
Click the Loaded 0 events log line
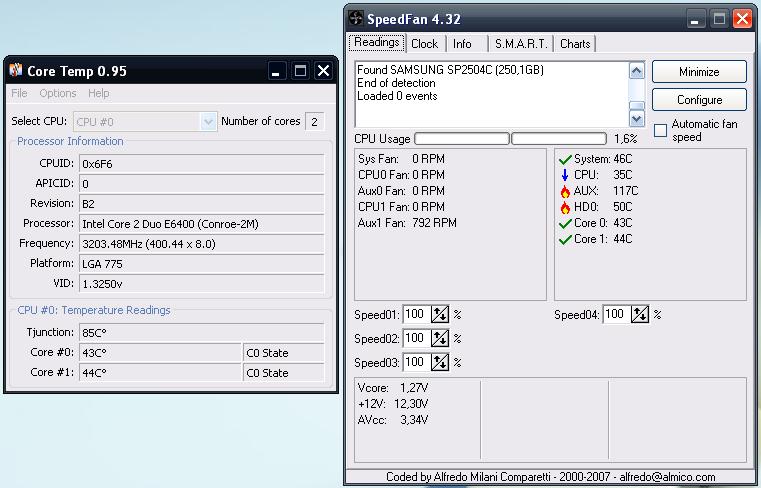pos(397,96)
